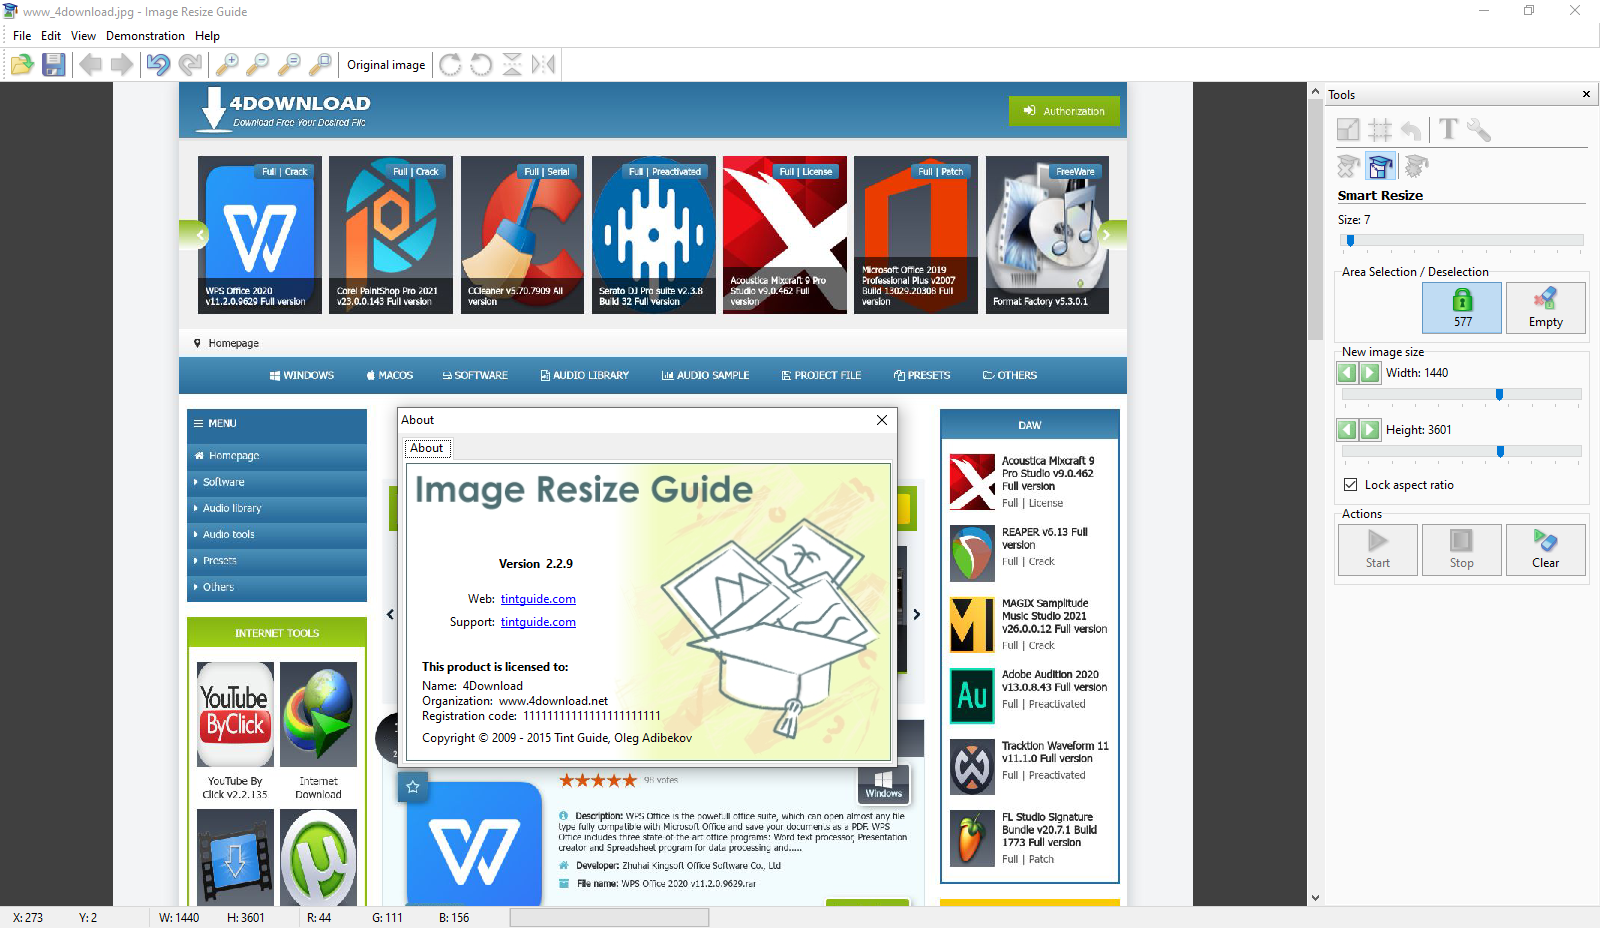The image size is (1600, 928).
Task: Close the About dialog
Action: pyautogui.click(x=882, y=420)
